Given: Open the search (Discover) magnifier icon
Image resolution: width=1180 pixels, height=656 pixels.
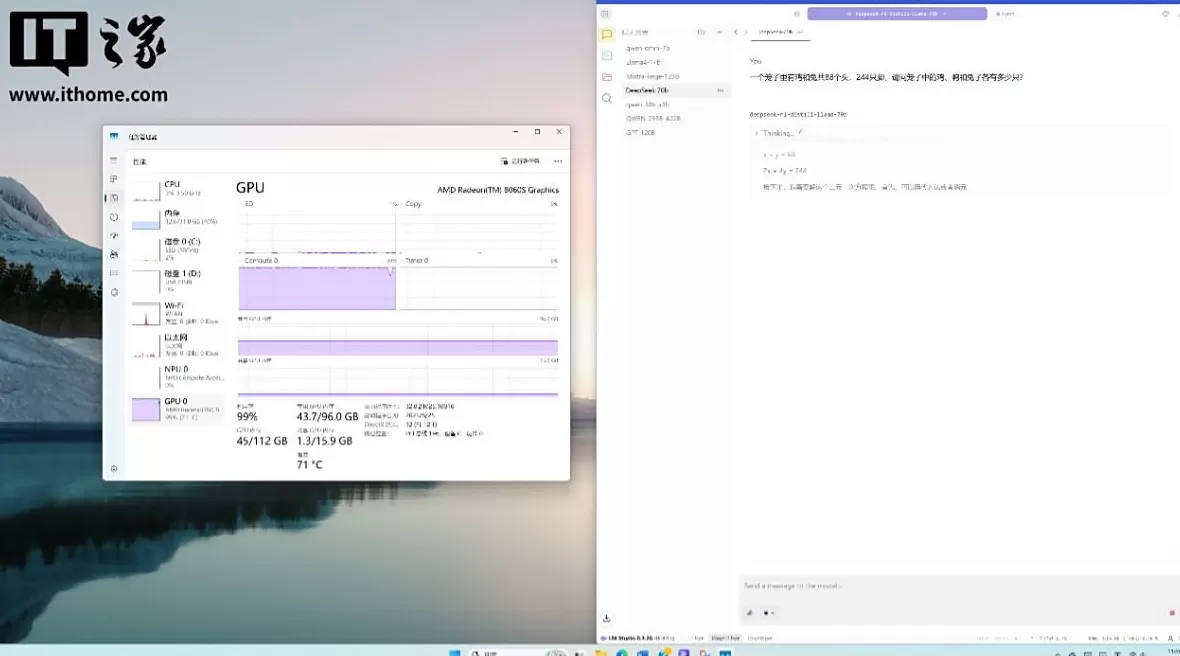Looking at the screenshot, I should point(606,98).
